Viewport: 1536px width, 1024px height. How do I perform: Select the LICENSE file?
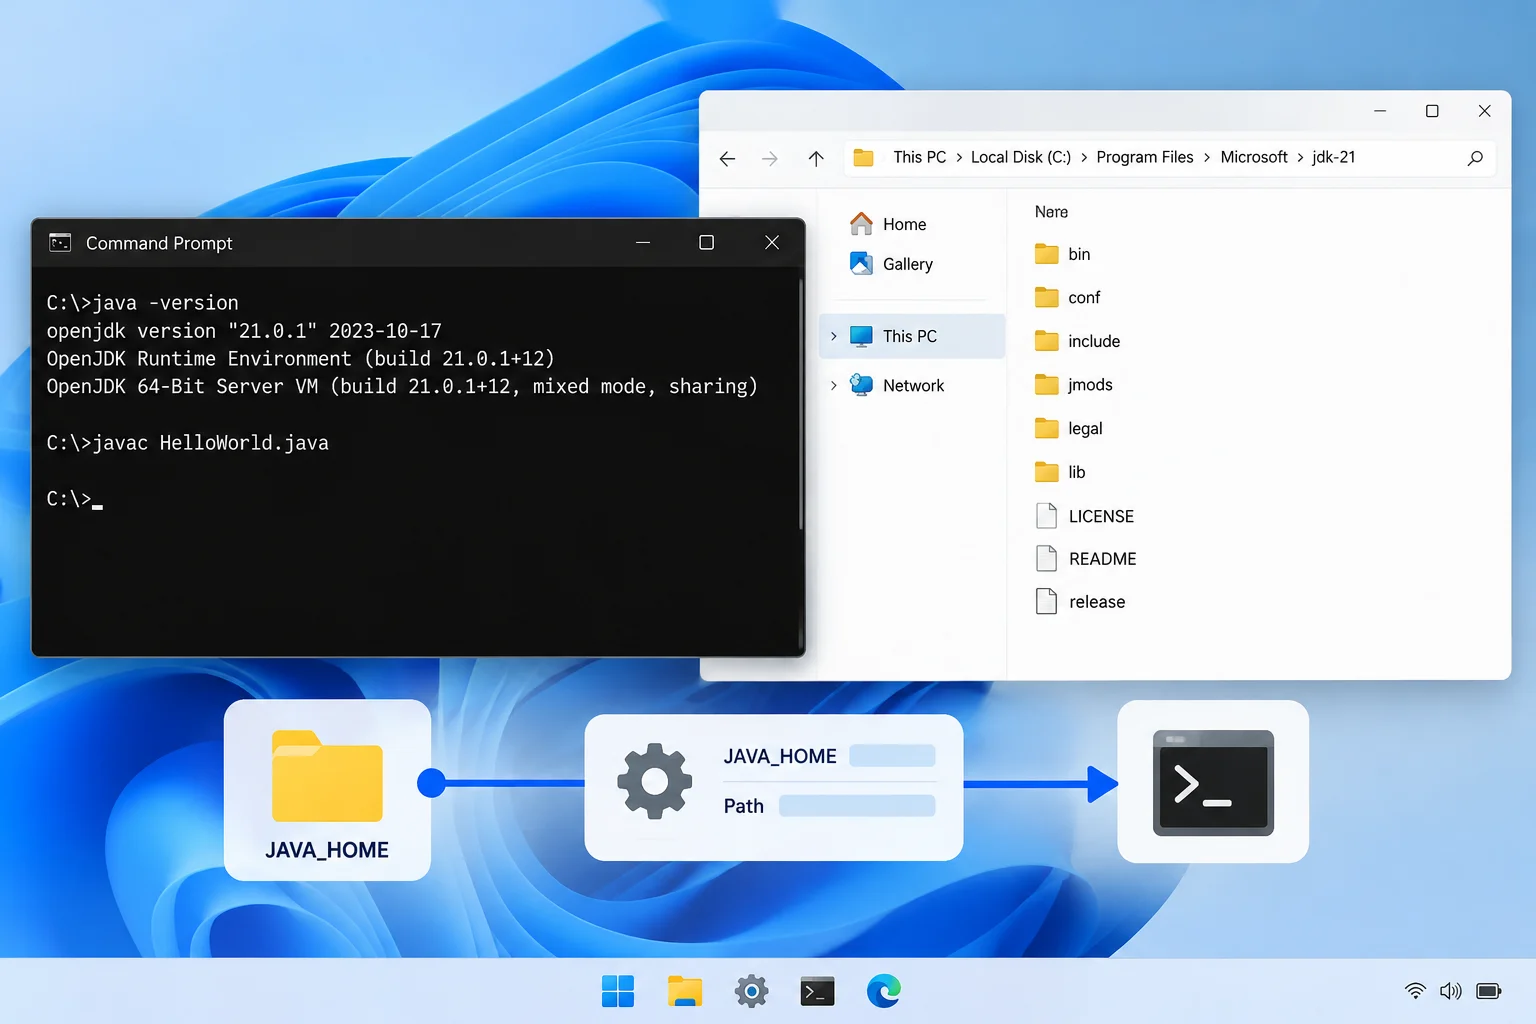point(1085,516)
